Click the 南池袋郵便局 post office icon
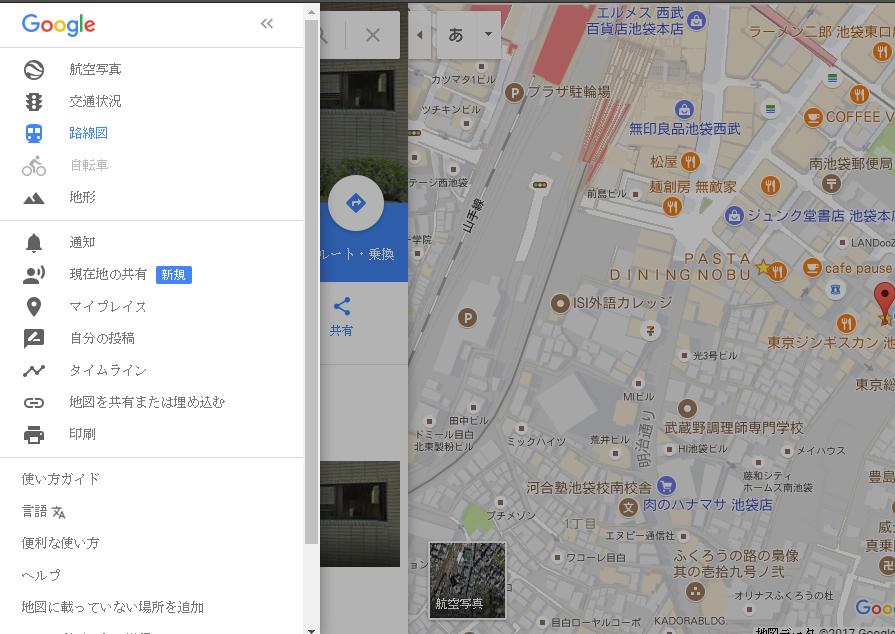Image resolution: width=895 pixels, height=634 pixels. tap(831, 183)
